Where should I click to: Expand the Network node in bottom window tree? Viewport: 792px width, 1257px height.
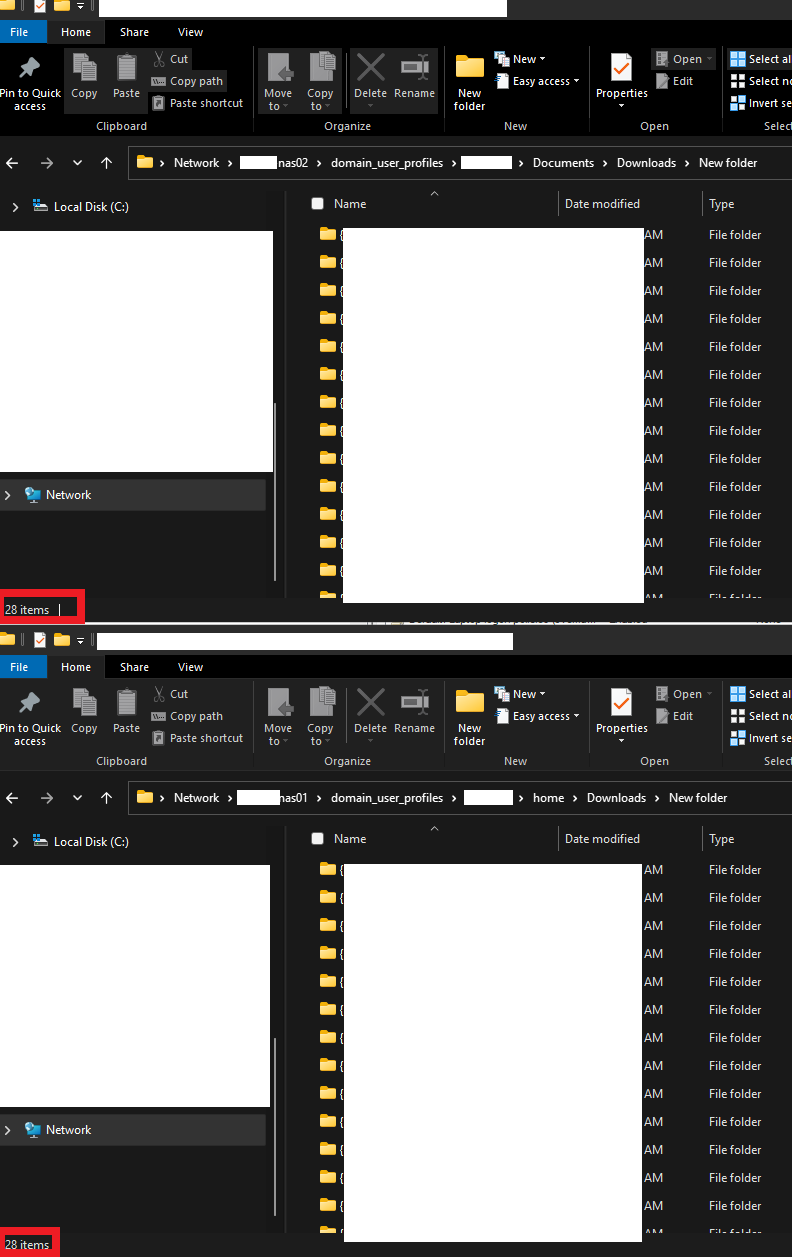(8, 1130)
